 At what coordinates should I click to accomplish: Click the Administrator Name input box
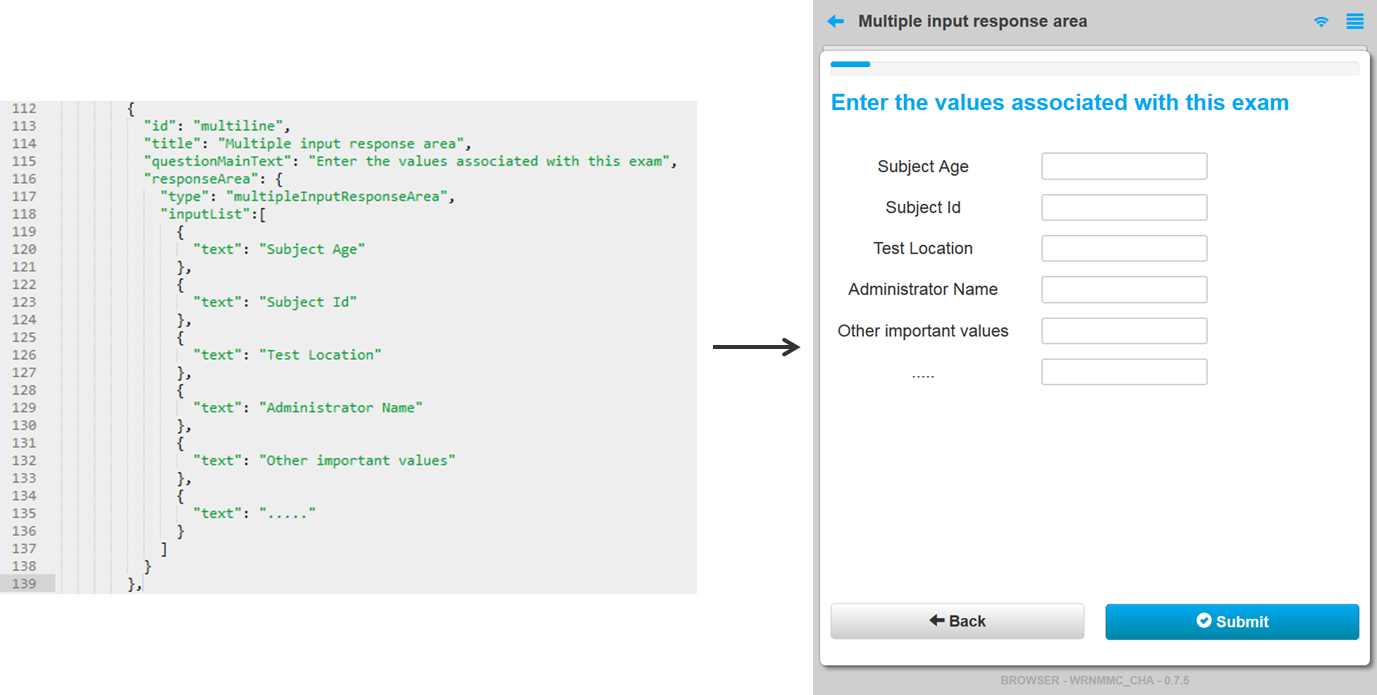pyautogui.click(x=1124, y=290)
